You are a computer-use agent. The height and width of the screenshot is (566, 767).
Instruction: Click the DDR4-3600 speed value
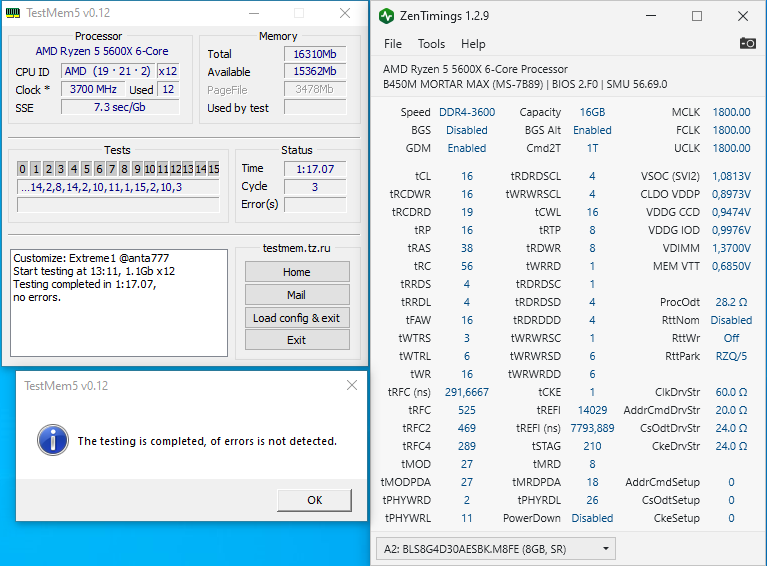pos(467,112)
